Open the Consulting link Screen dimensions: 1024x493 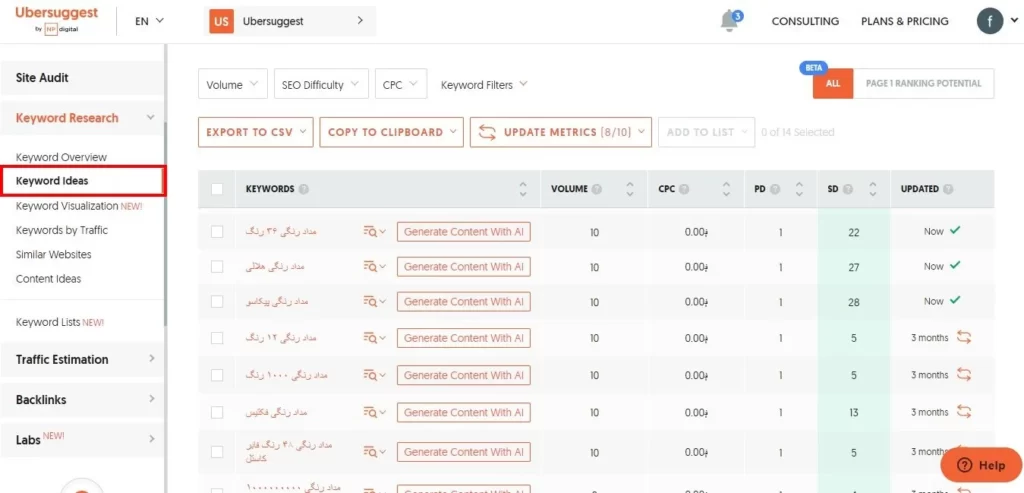805,21
